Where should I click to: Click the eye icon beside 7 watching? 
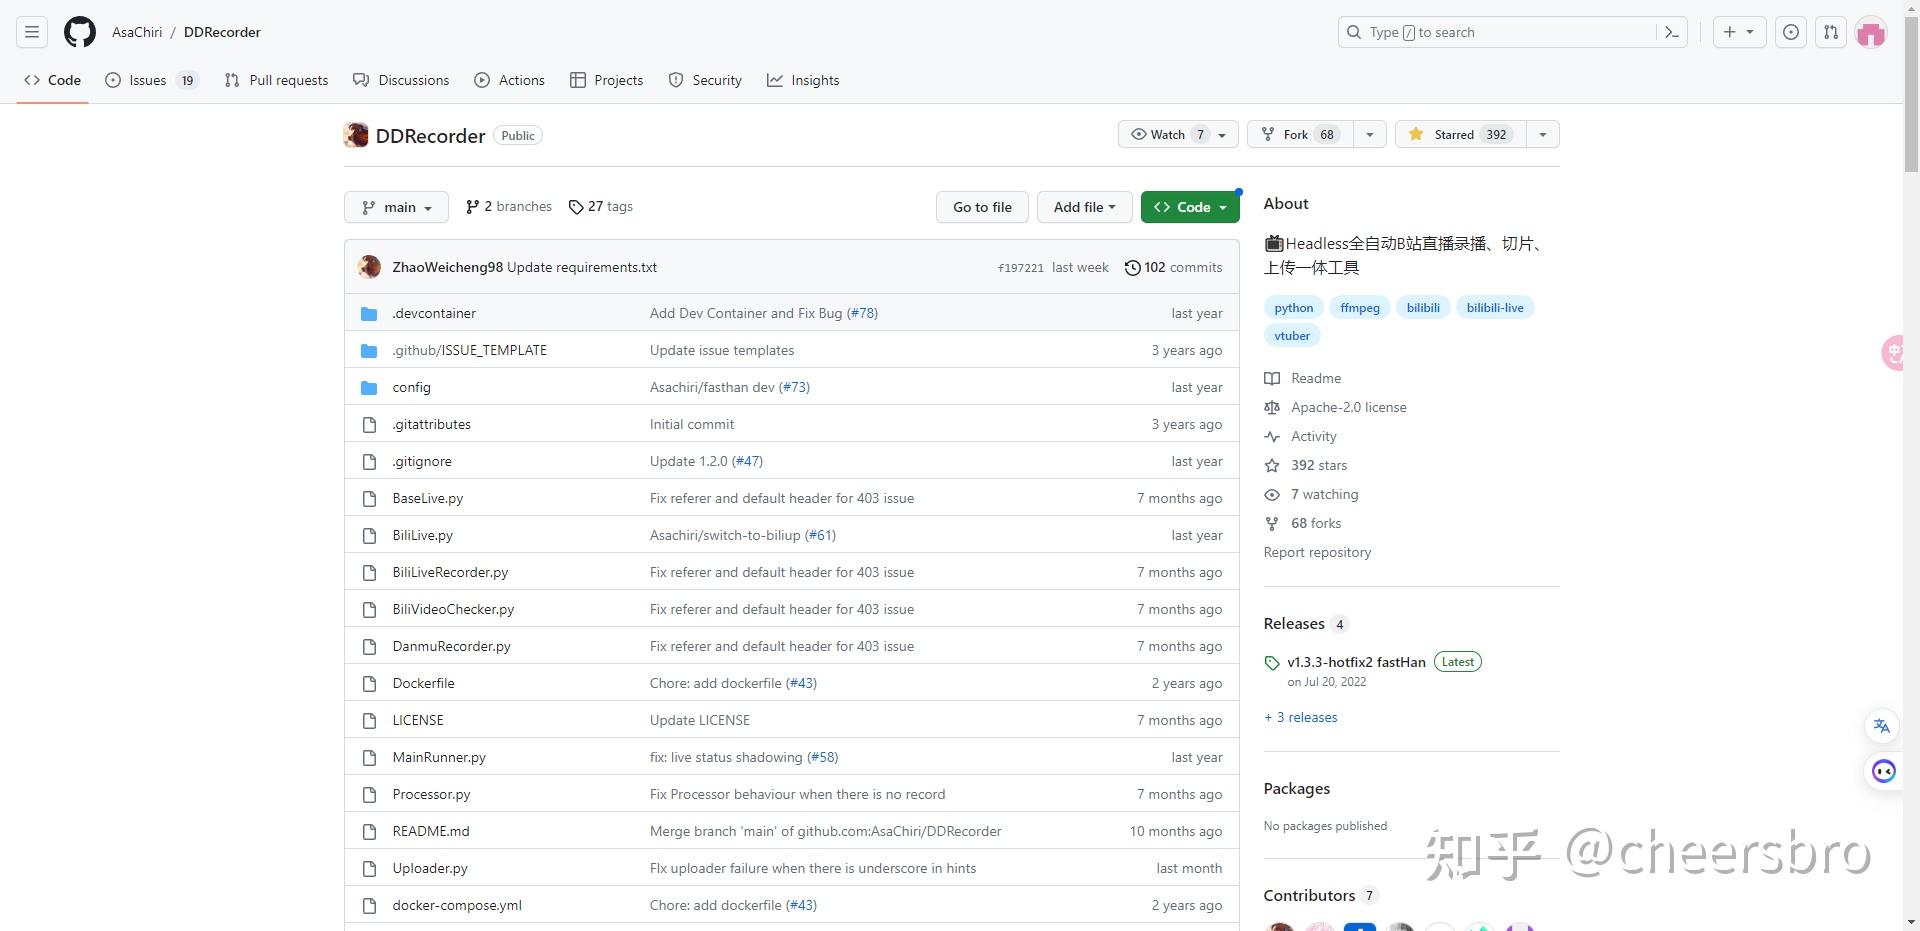[x=1272, y=494]
